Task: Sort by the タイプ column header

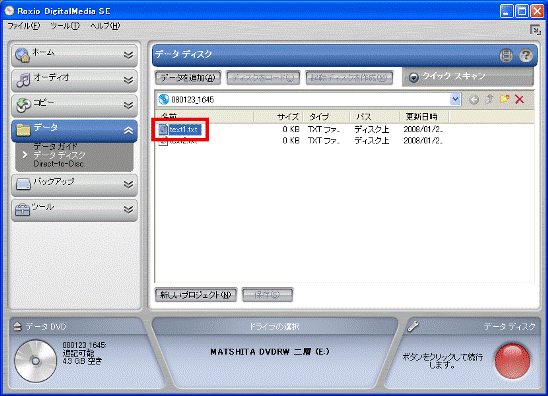Action: 326,117
